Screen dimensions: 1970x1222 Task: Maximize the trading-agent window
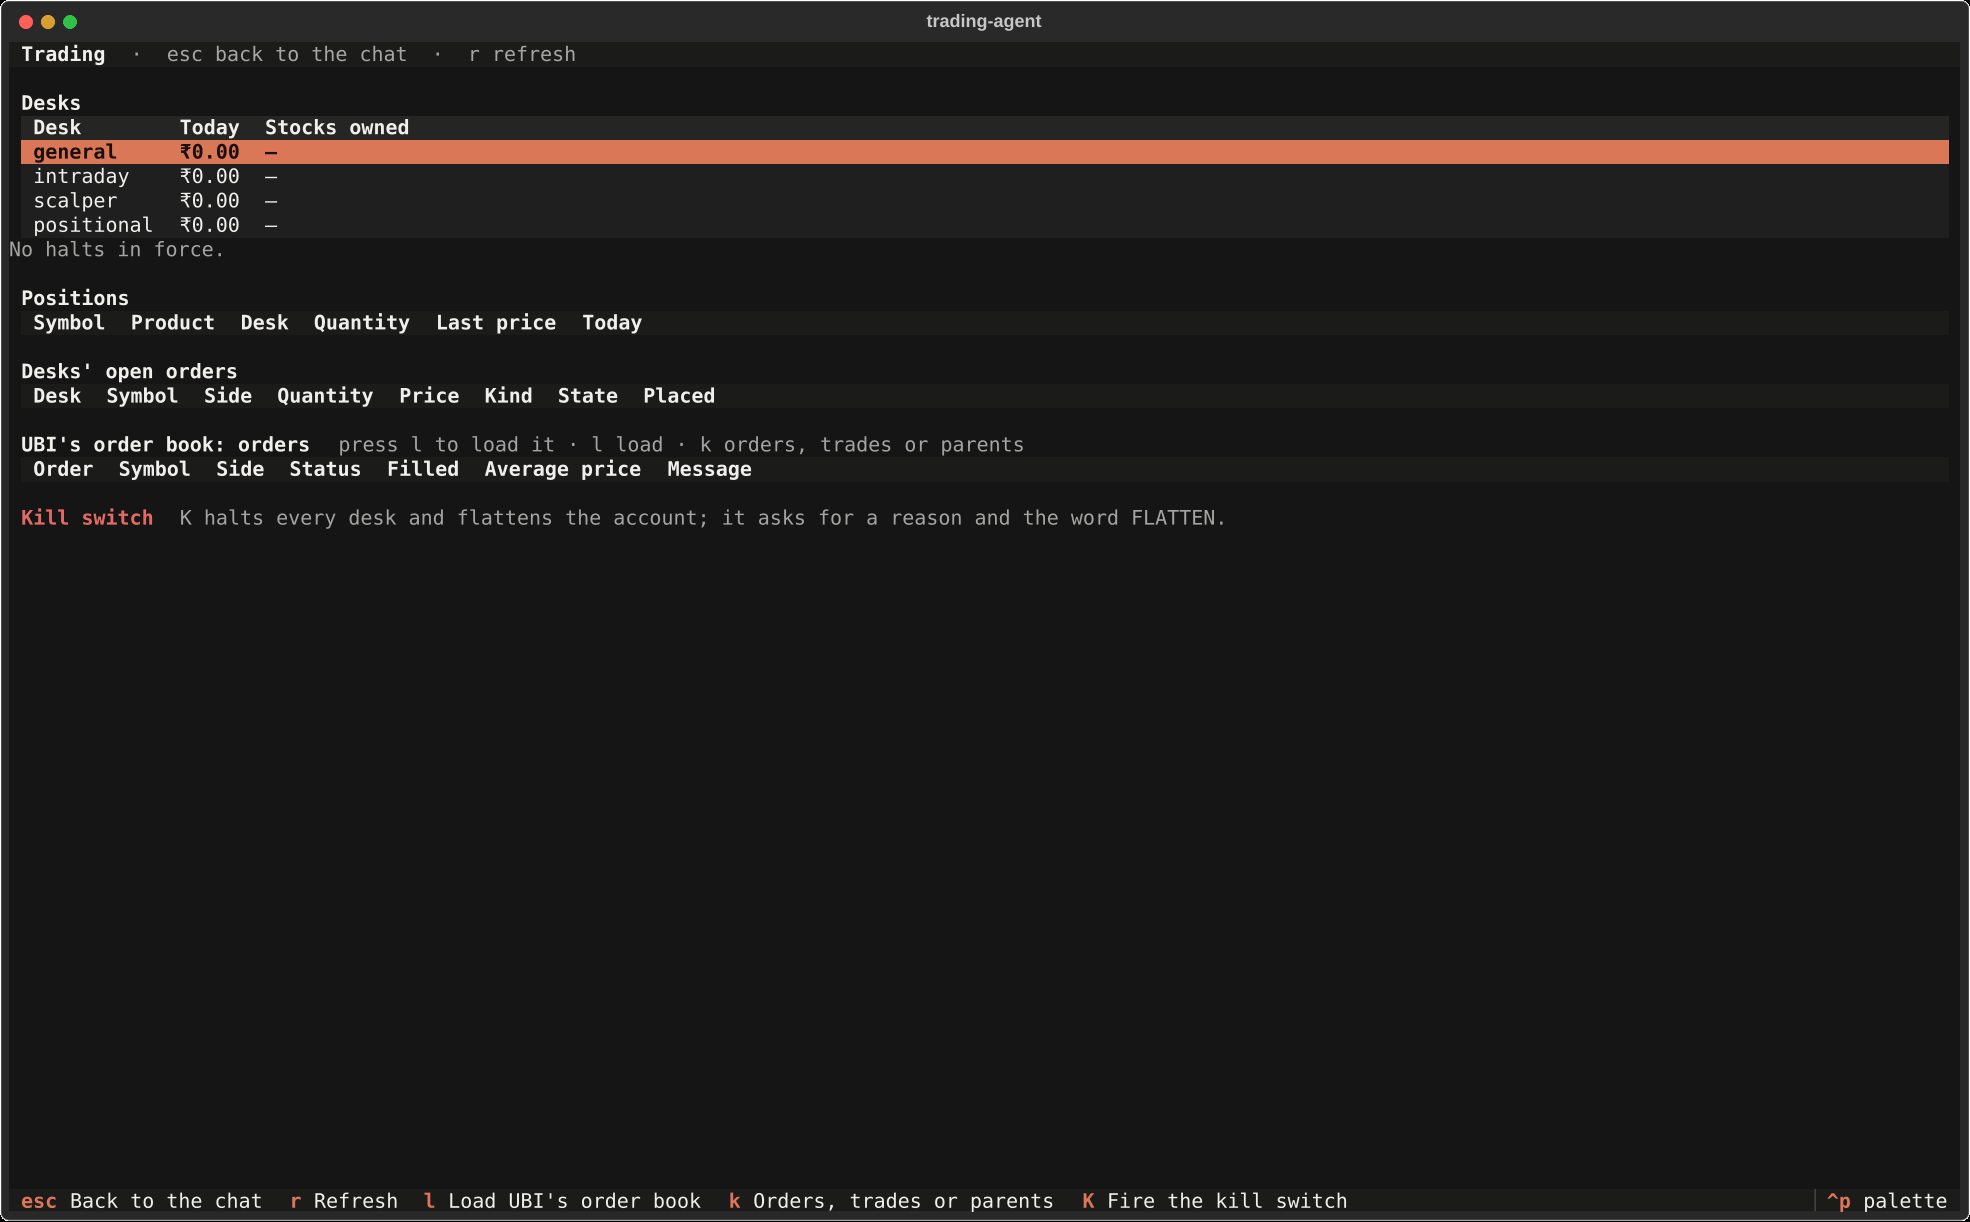(70, 22)
